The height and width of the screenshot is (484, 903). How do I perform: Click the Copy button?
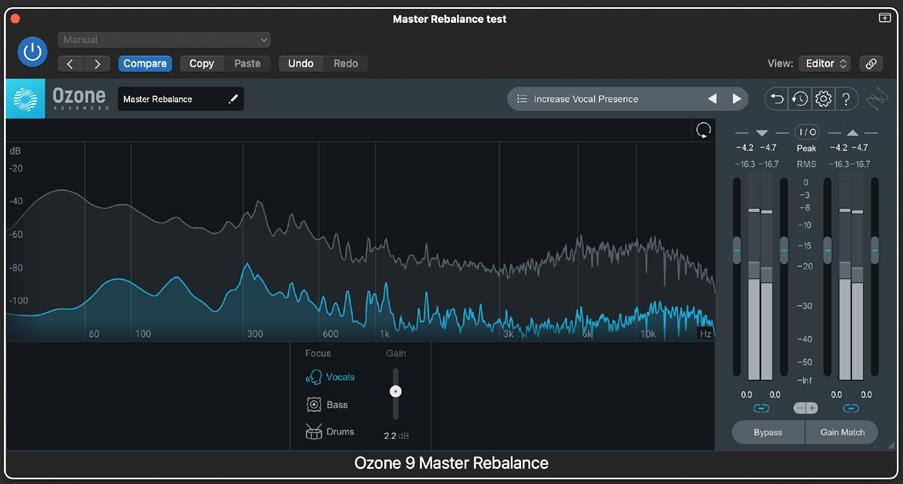point(202,64)
